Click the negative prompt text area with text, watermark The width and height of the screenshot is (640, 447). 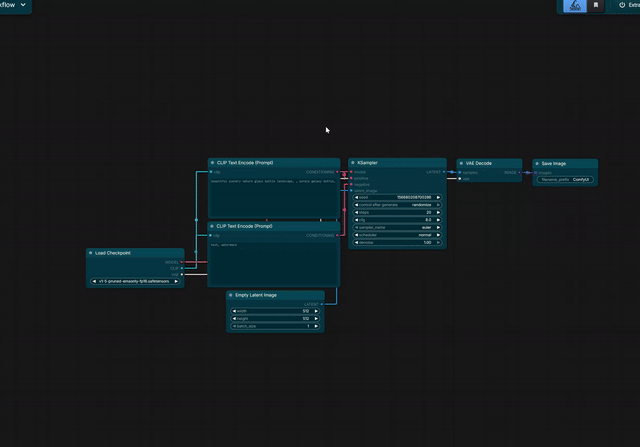(273, 263)
